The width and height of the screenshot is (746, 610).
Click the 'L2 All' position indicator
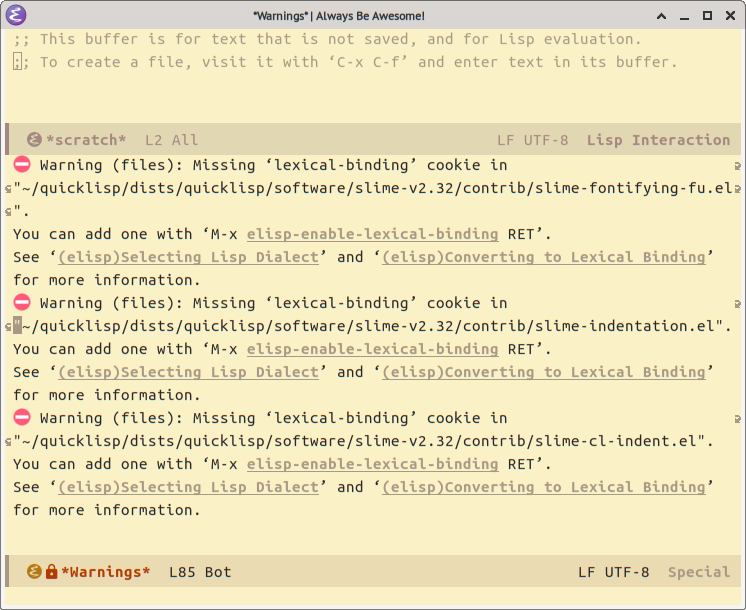171,140
